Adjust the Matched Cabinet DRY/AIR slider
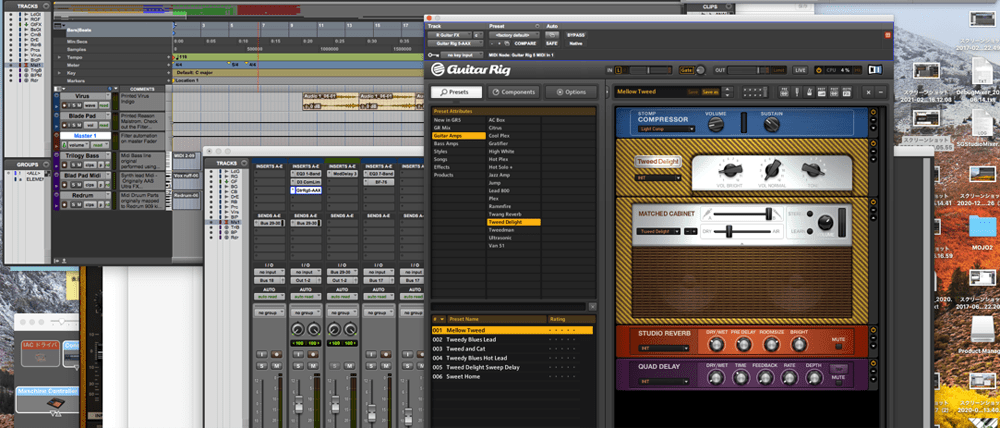Viewport: 1000px width, 428px height. tap(742, 231)
